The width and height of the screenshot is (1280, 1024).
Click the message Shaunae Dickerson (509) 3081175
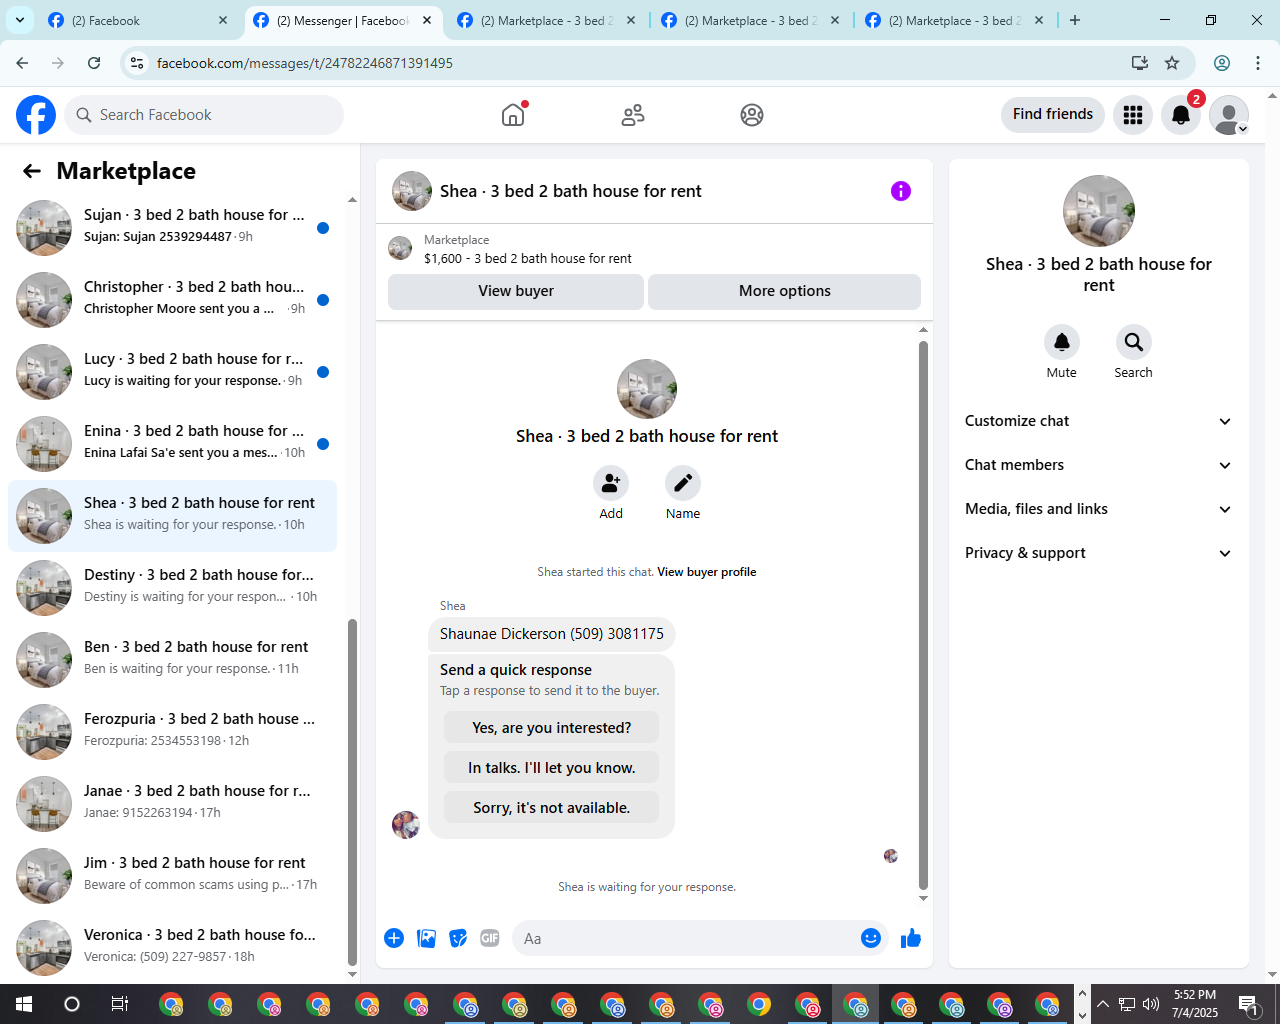click(552, 634)
